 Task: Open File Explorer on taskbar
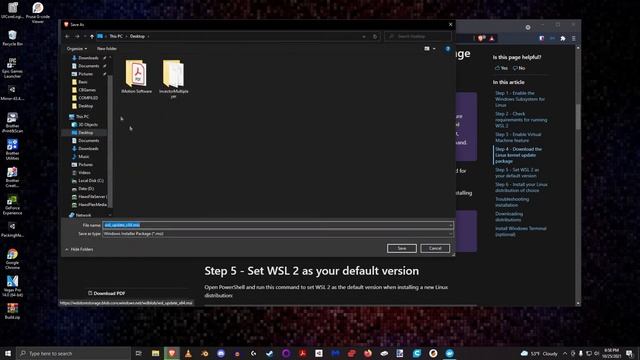click(x=156, y=353)
